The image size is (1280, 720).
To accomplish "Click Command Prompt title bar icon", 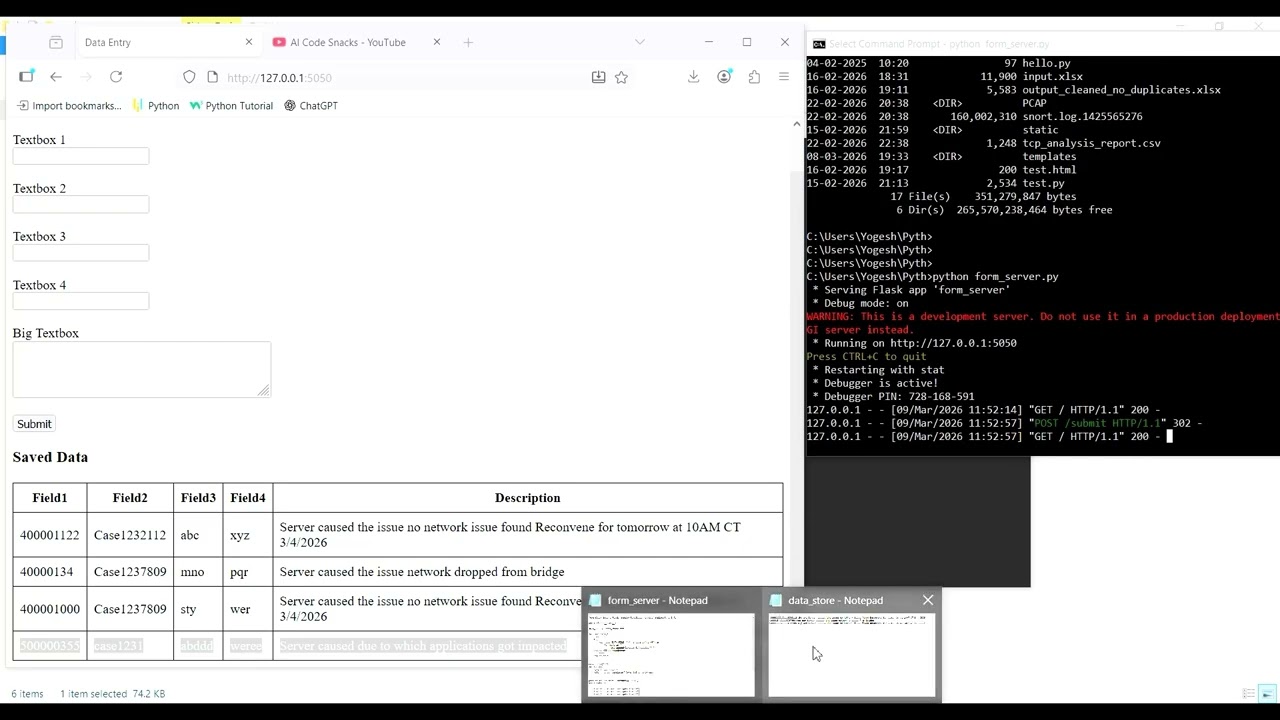I will 818,44.
